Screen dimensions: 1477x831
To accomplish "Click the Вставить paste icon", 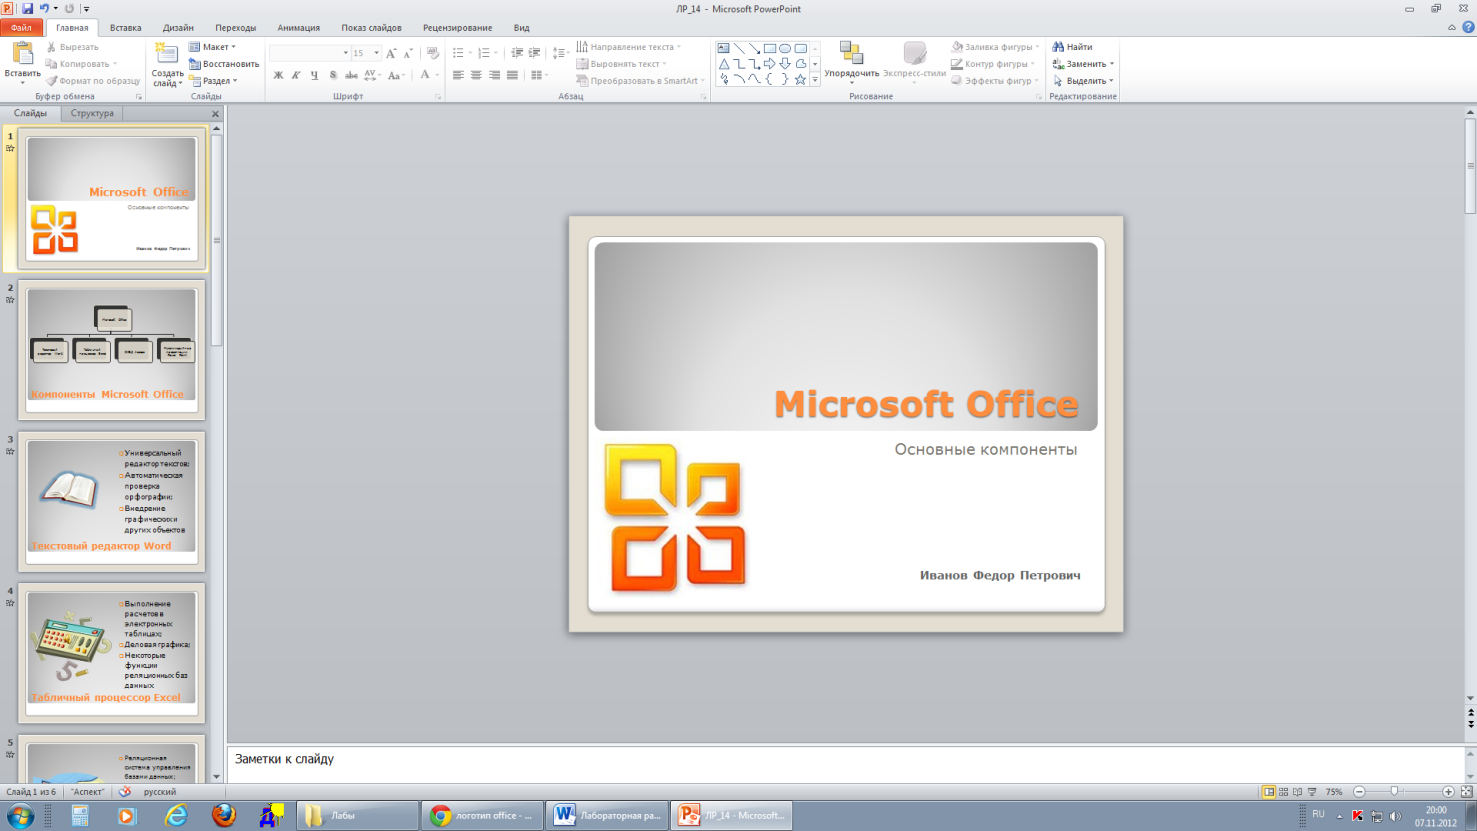I will click(x=22, y=54).
